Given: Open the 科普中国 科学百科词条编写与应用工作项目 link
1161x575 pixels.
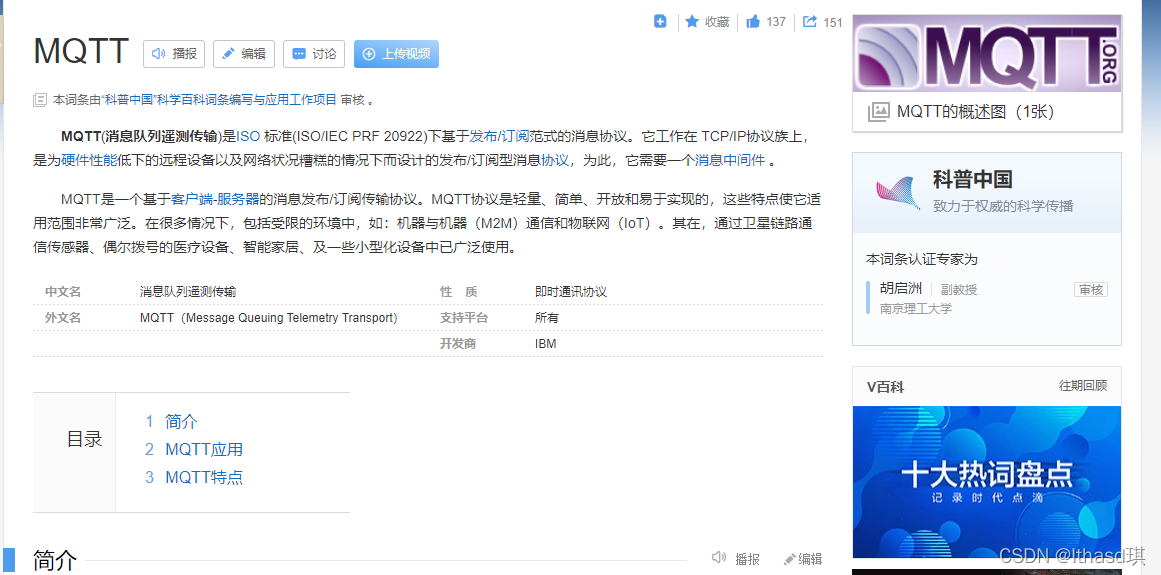Looking at the screenshot, I should click(x=219, y=99).
